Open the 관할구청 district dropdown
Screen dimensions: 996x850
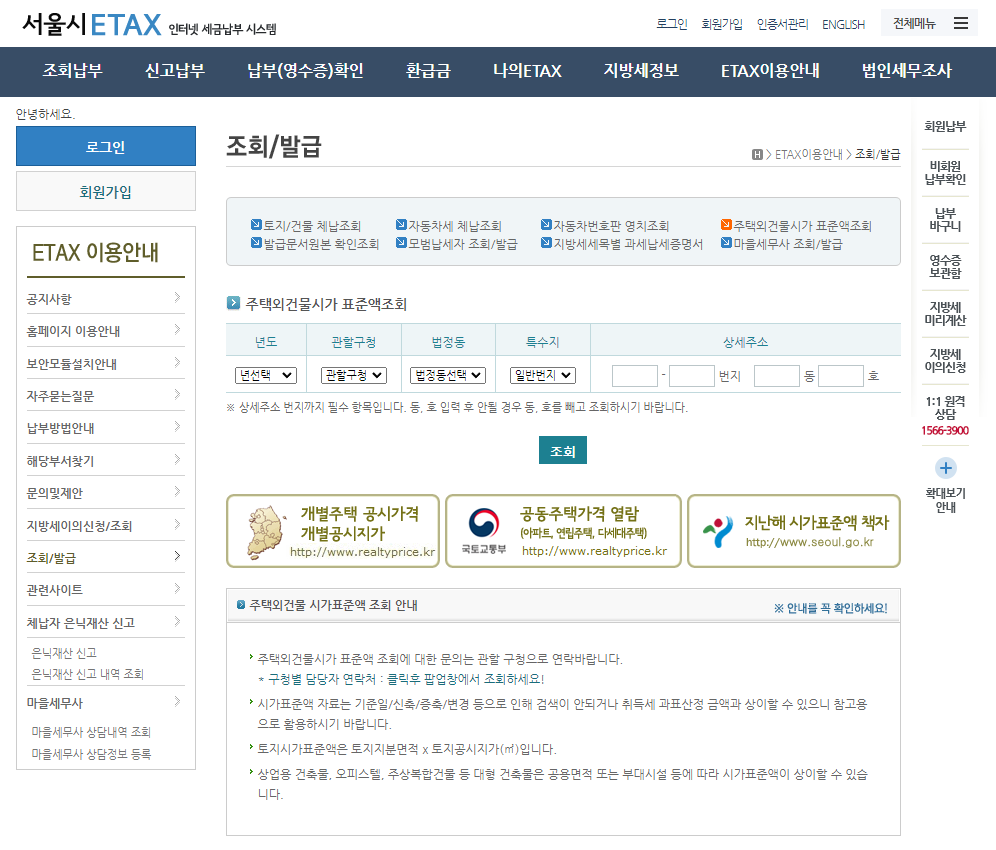click(x=354, y=375)
